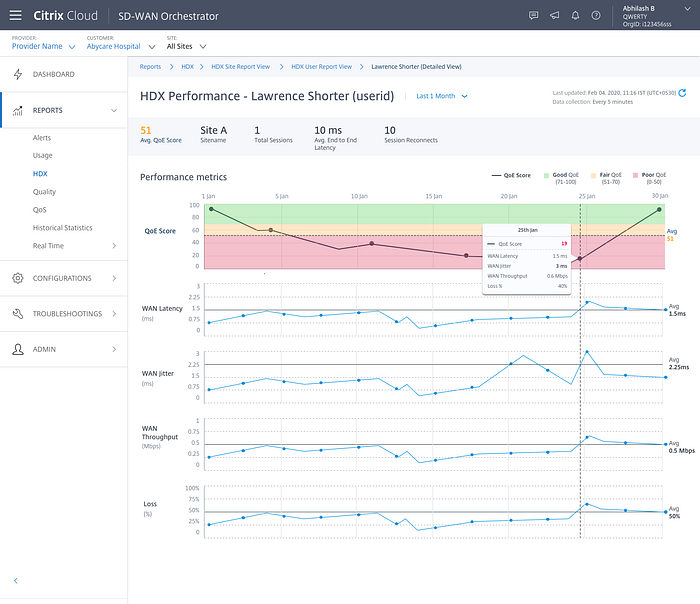Click the Fair QoE orange legend swatch
This screenshot has width=700, height=604.
click(x=593, y=175)
